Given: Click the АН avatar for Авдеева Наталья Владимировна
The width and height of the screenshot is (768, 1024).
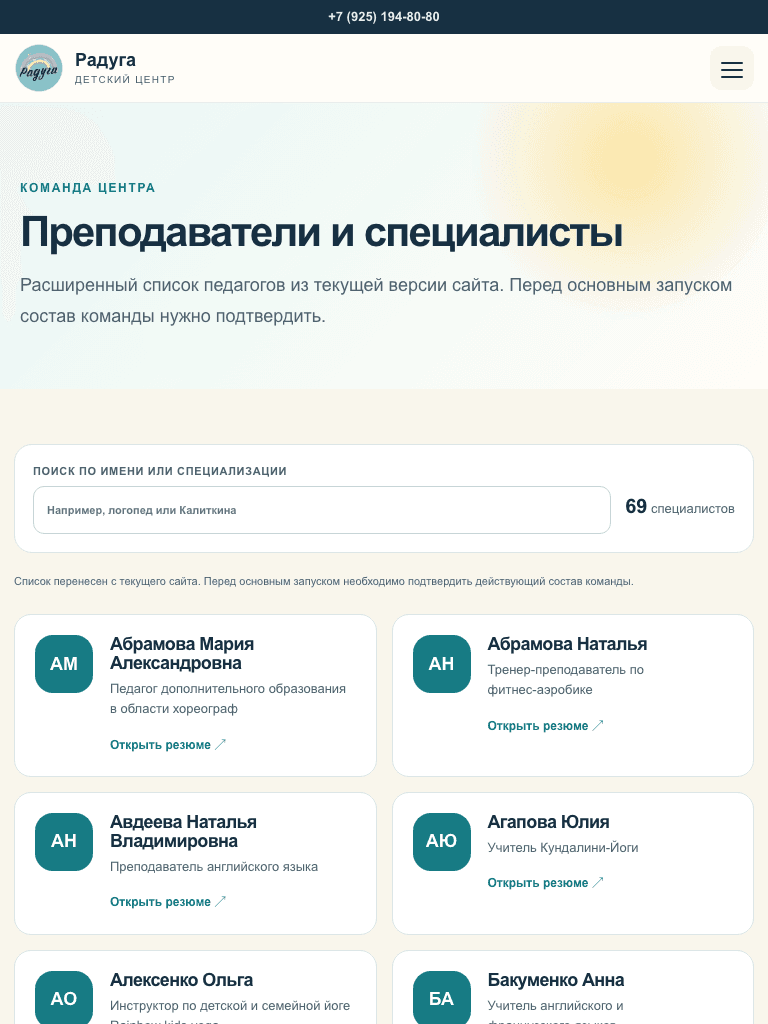Looking at the screenshot, I should click(x=64, y=841).
